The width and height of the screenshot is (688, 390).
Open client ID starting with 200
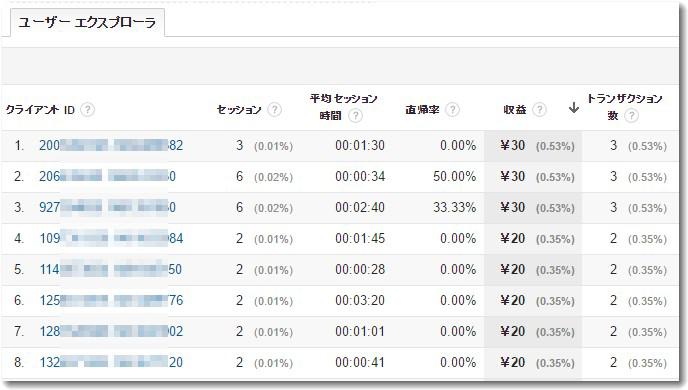[111, 145]
